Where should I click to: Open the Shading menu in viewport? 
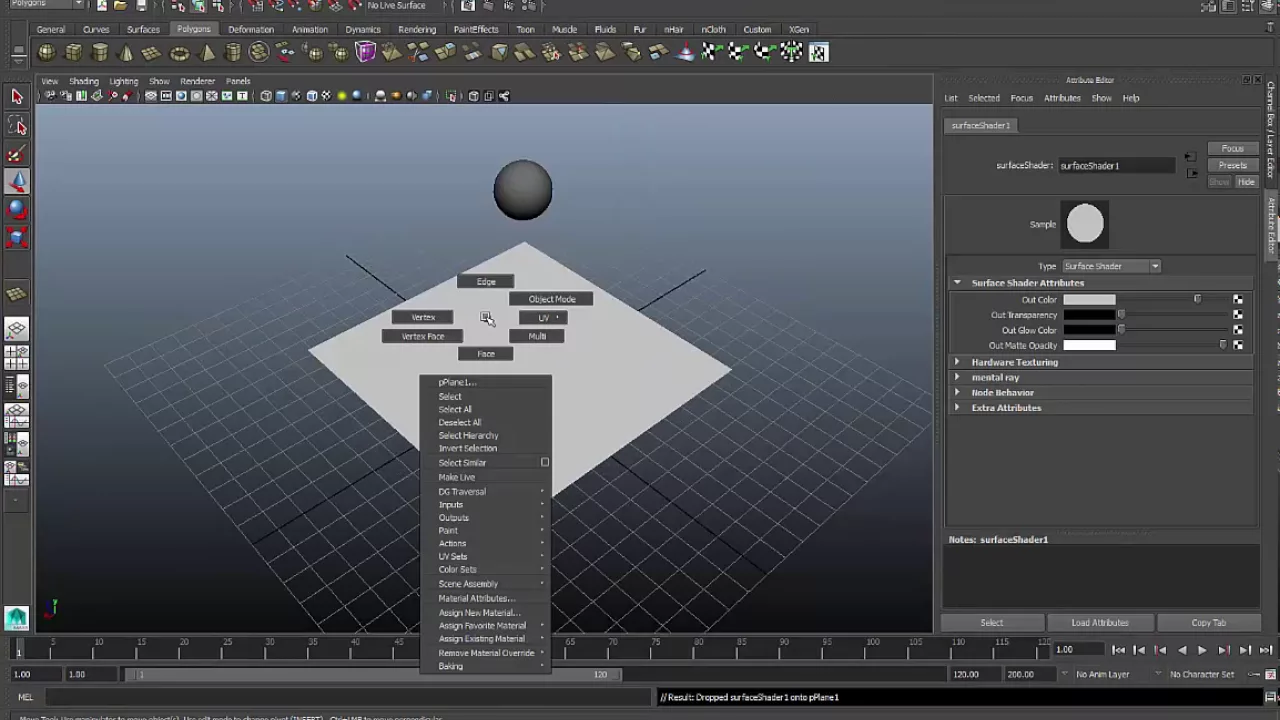tap(84, 81)
